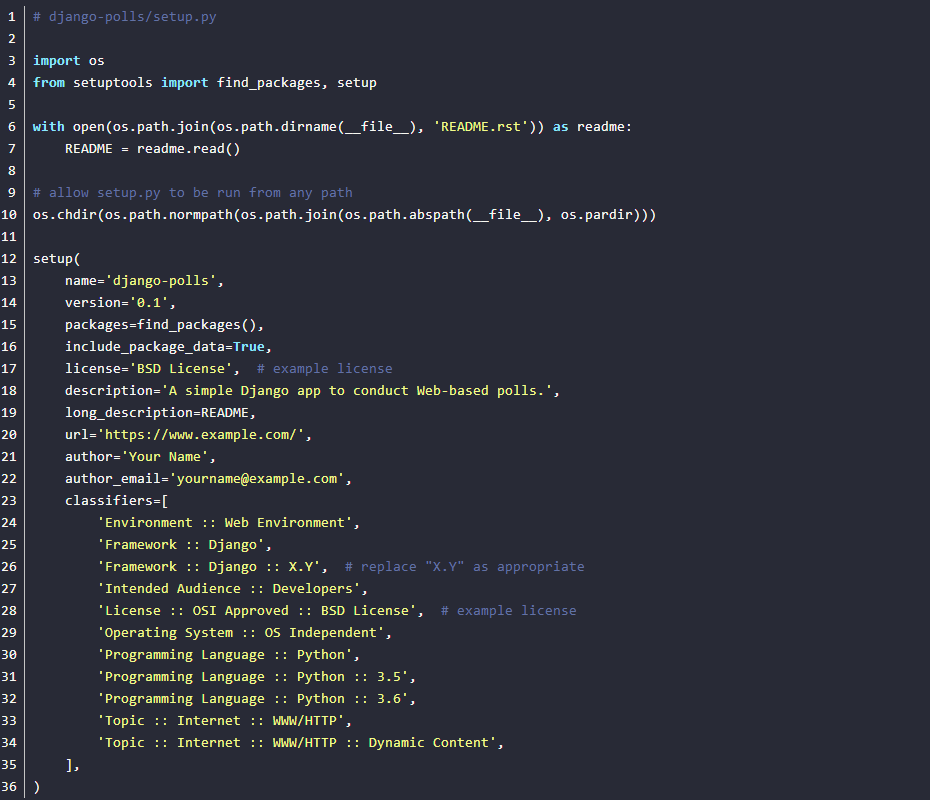Click the 'setup(' opening line
This screenshot has width=930, height=800.
pos(56,259)
